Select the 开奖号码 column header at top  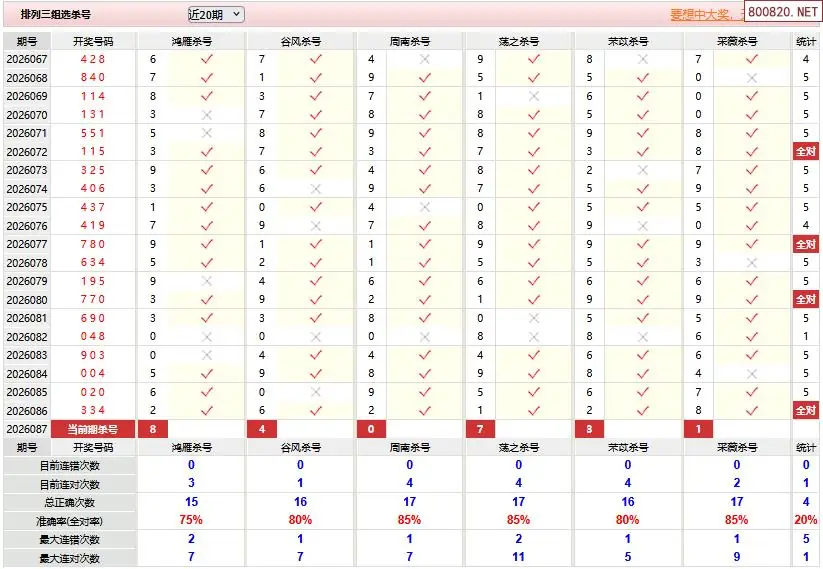pos(93,41)
